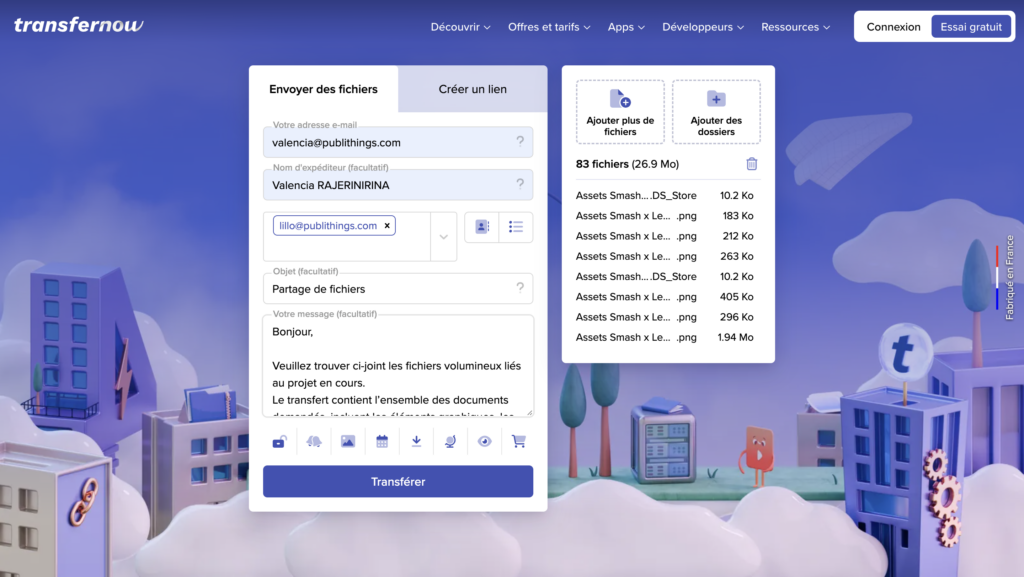Show help for email address field
1024x577 pixels.
tap(520, 141)
